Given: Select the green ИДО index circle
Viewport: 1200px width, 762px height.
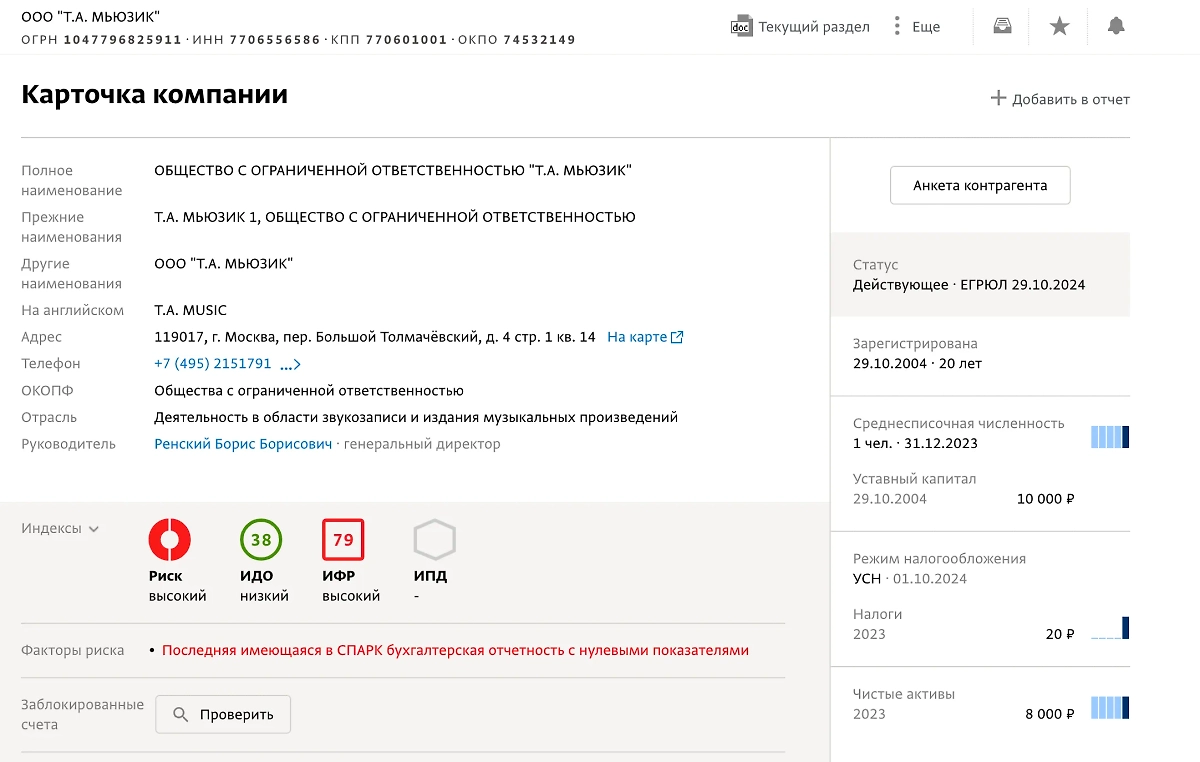Looking at the screenshot, I should point(261,541).
